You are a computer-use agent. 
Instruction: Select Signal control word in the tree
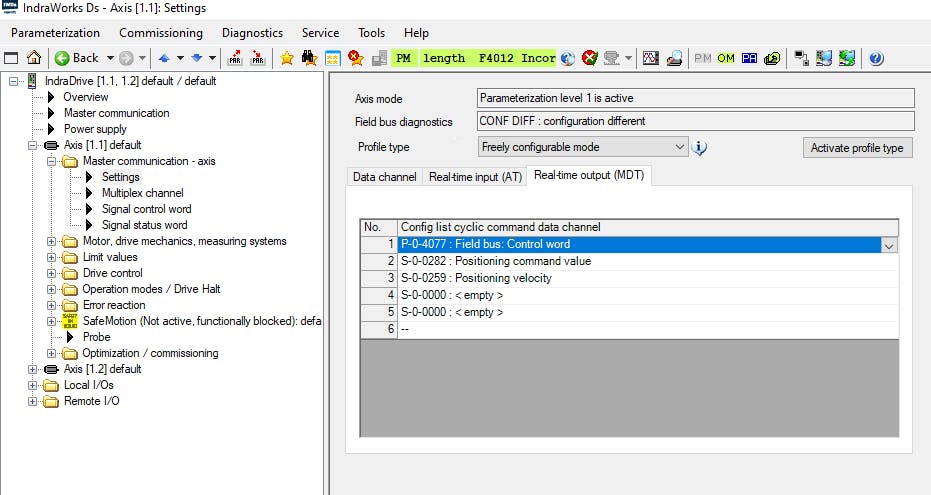(144, 209)
